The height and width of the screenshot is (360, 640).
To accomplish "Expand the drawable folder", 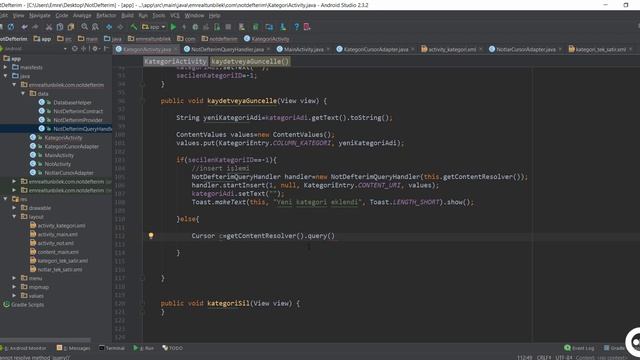I will point(14,208).
